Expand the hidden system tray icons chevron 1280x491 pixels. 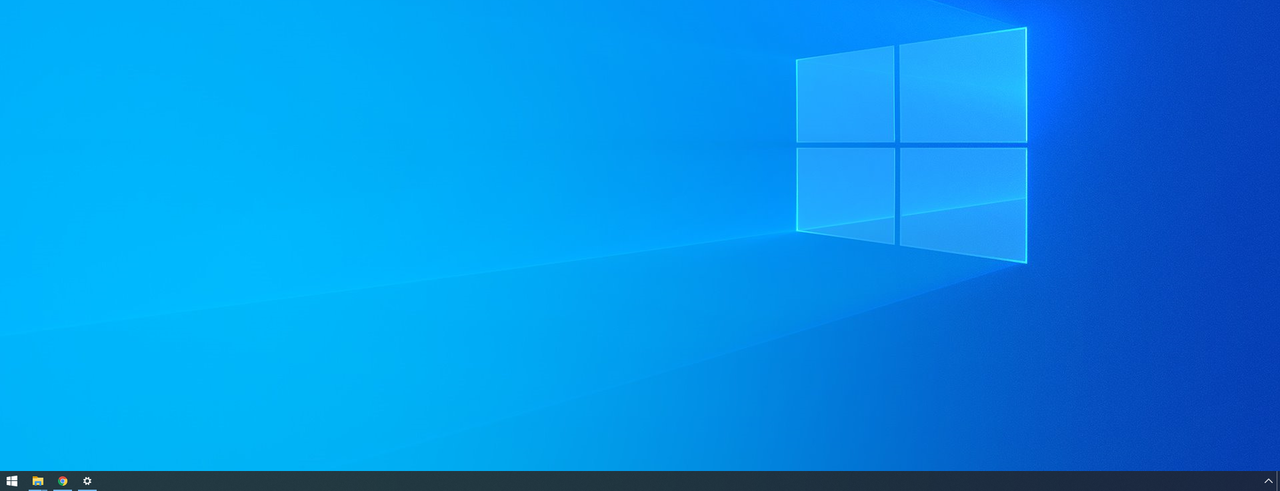[1268, 481]
